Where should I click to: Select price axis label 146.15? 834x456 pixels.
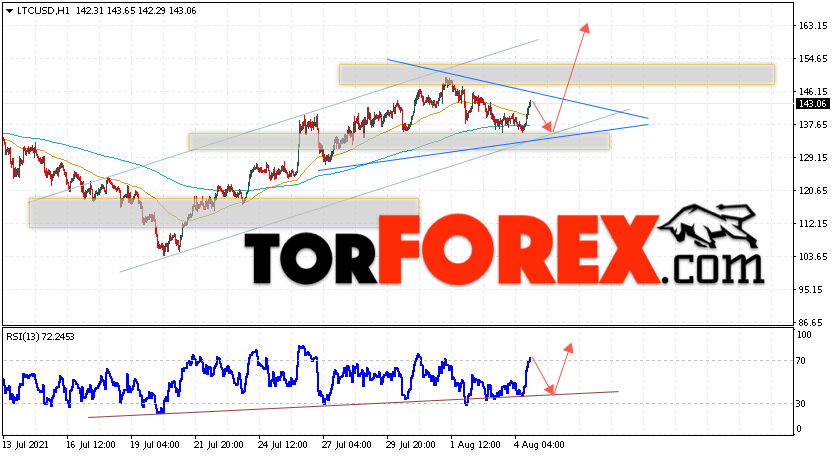pyautogui.click(x=813, y=91)
